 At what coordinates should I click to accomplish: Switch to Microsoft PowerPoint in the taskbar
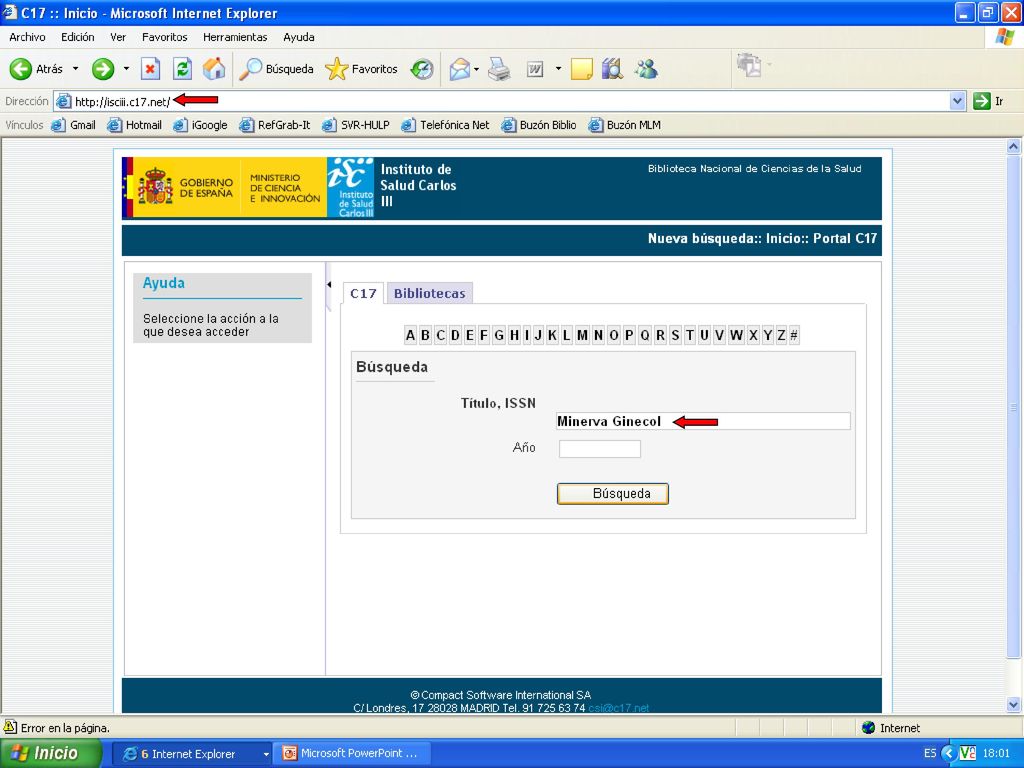(x=351, y=754)
